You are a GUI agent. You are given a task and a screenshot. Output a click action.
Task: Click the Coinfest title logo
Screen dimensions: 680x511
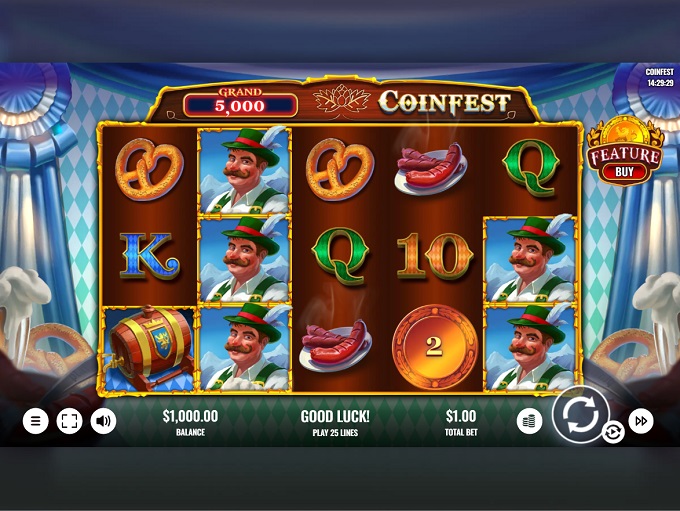pos(445,102)
